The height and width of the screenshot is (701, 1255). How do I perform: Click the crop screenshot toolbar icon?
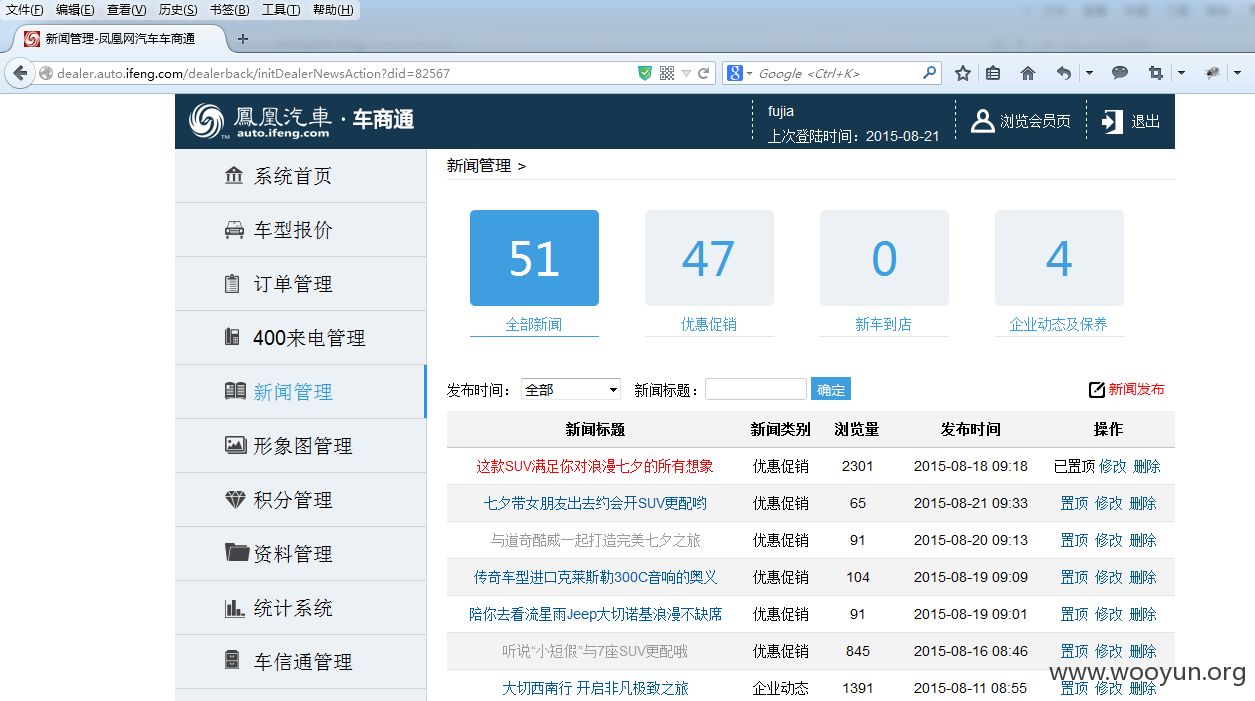pyautogui.click(x=1155, y=73)
